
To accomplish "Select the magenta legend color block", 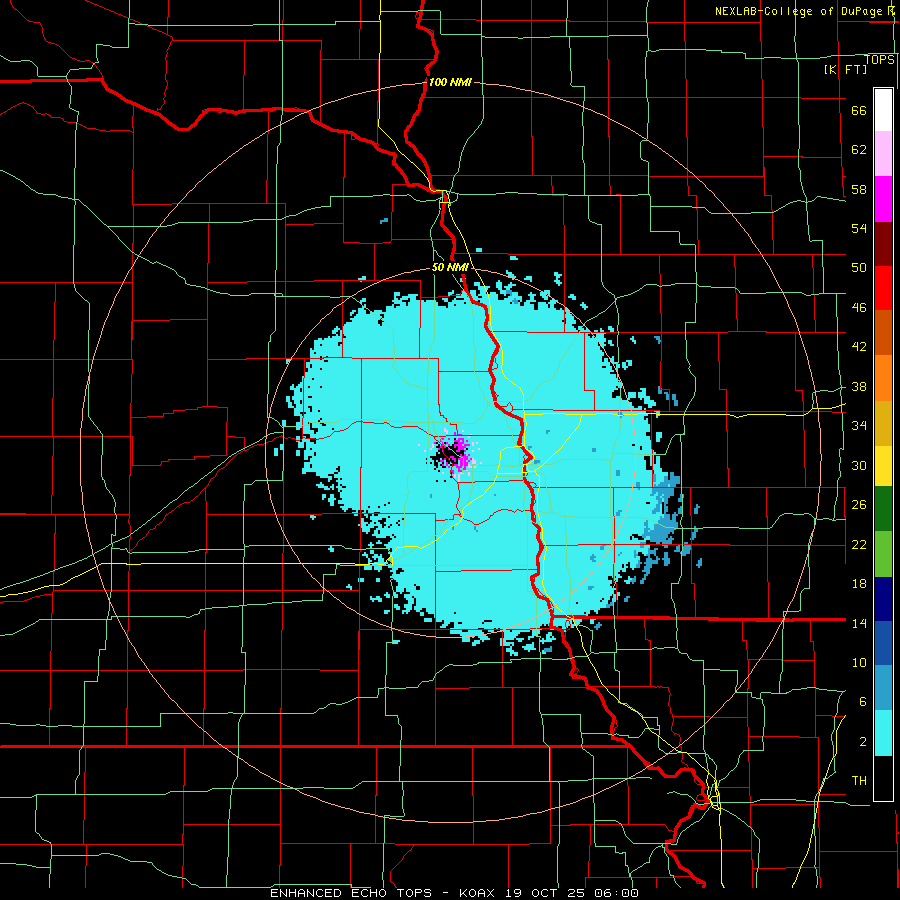I will [x=883, y=199].
